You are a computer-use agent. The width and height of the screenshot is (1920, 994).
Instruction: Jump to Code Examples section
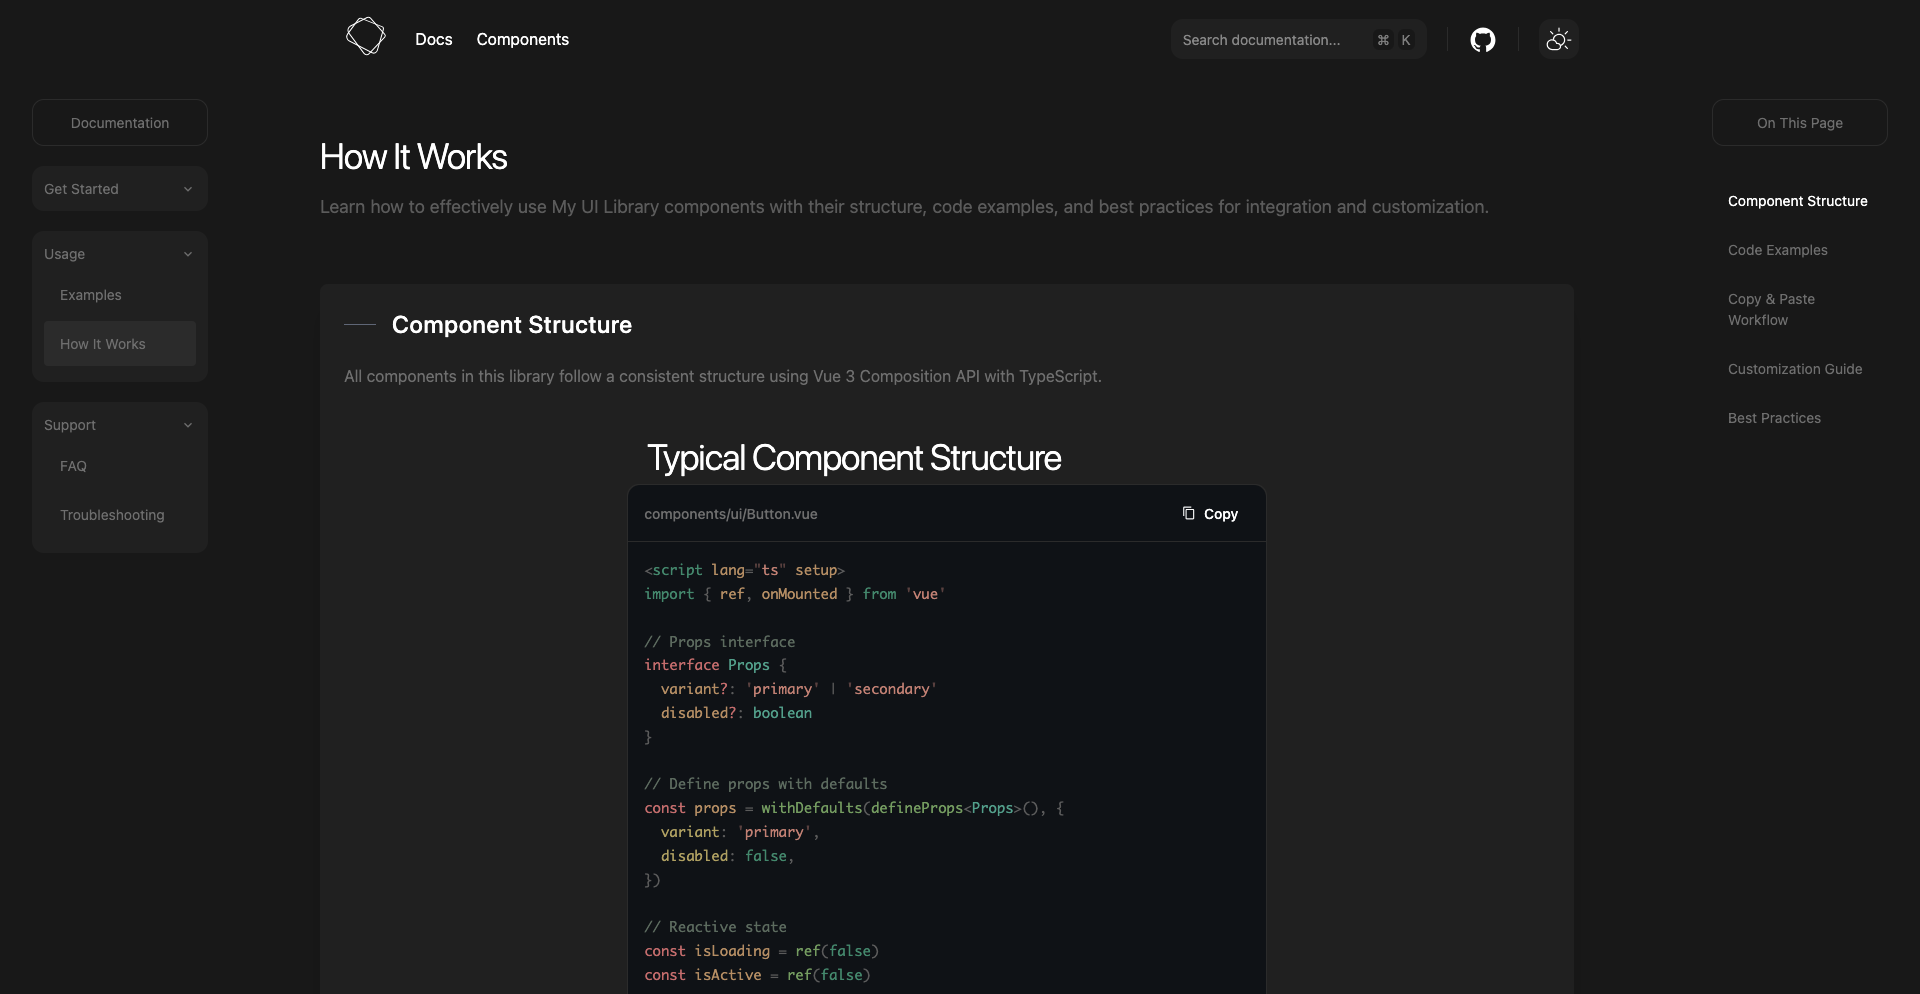point(1777,250)
